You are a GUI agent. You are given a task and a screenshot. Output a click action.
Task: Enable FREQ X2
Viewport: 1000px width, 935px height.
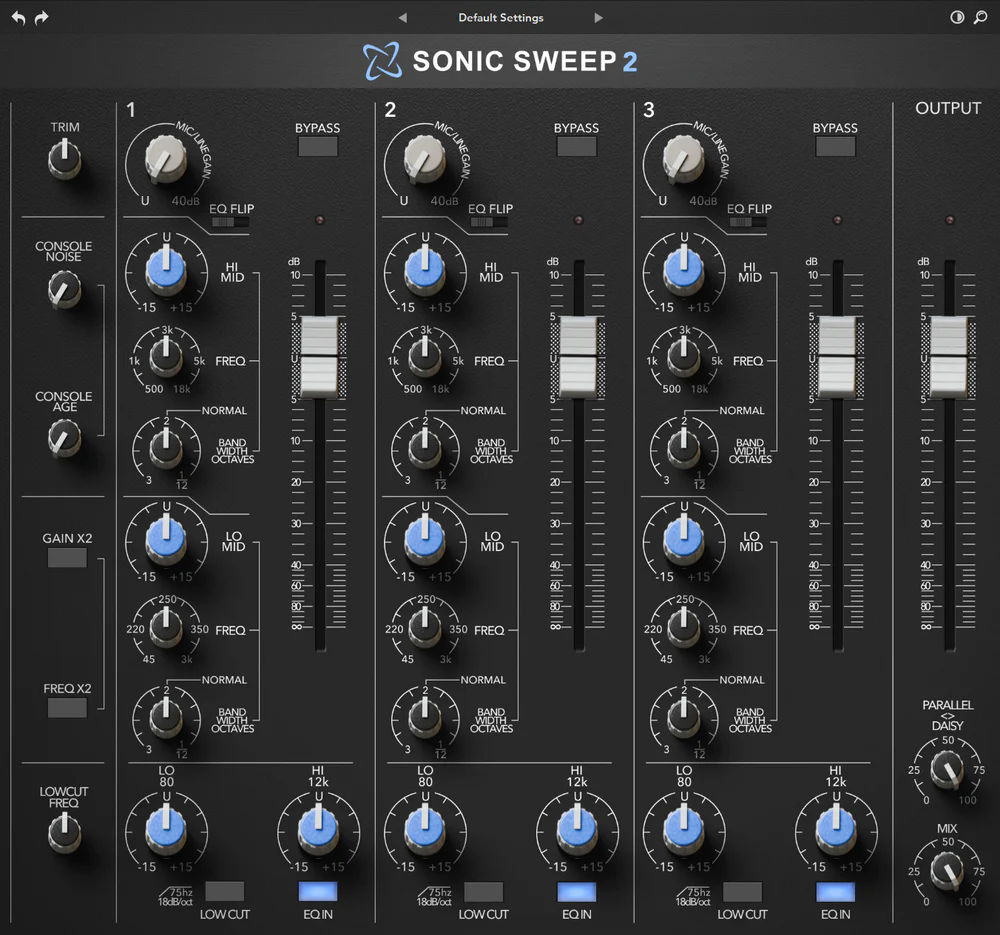pos(66,708)
